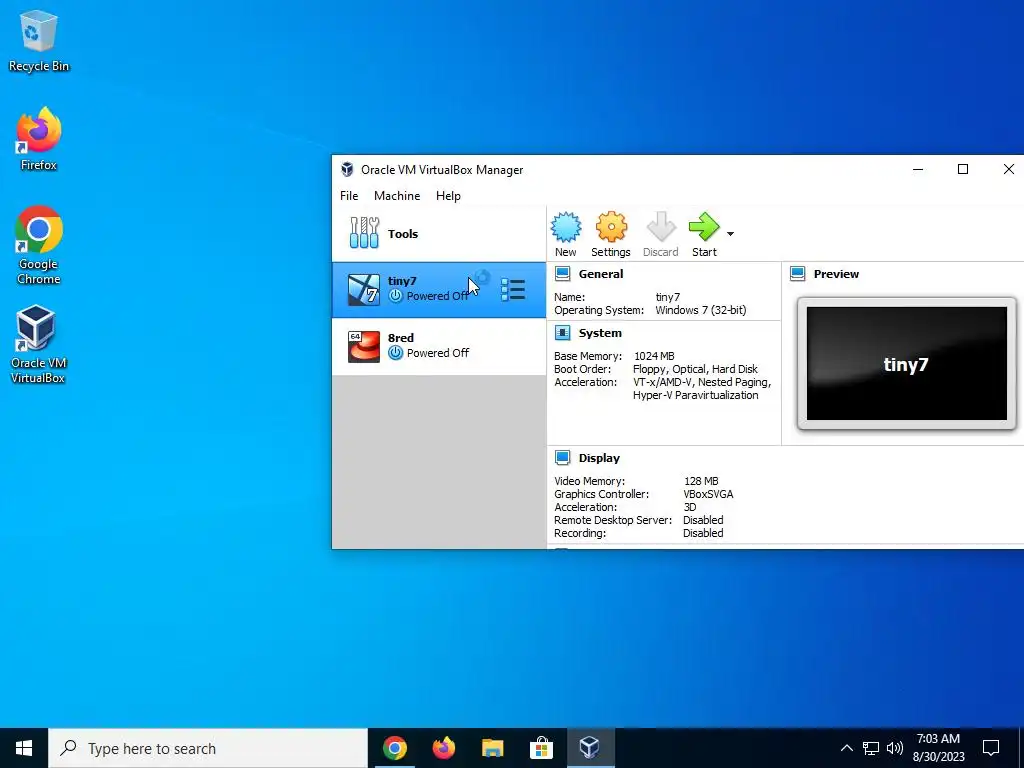Click the network tray icon
Viewport: 1024px width, 768px height.
pos(871,748)
